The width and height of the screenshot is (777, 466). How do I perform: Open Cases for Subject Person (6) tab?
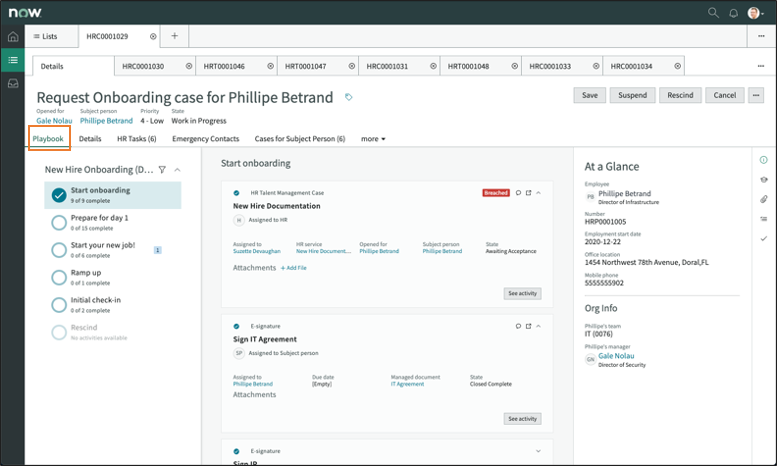[300, 139]
